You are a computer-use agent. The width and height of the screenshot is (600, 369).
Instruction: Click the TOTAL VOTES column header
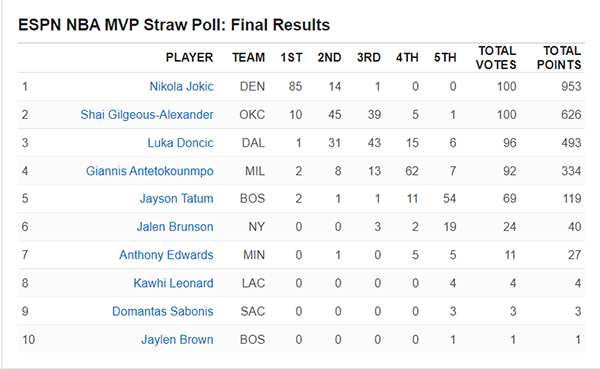coord(496,58)
